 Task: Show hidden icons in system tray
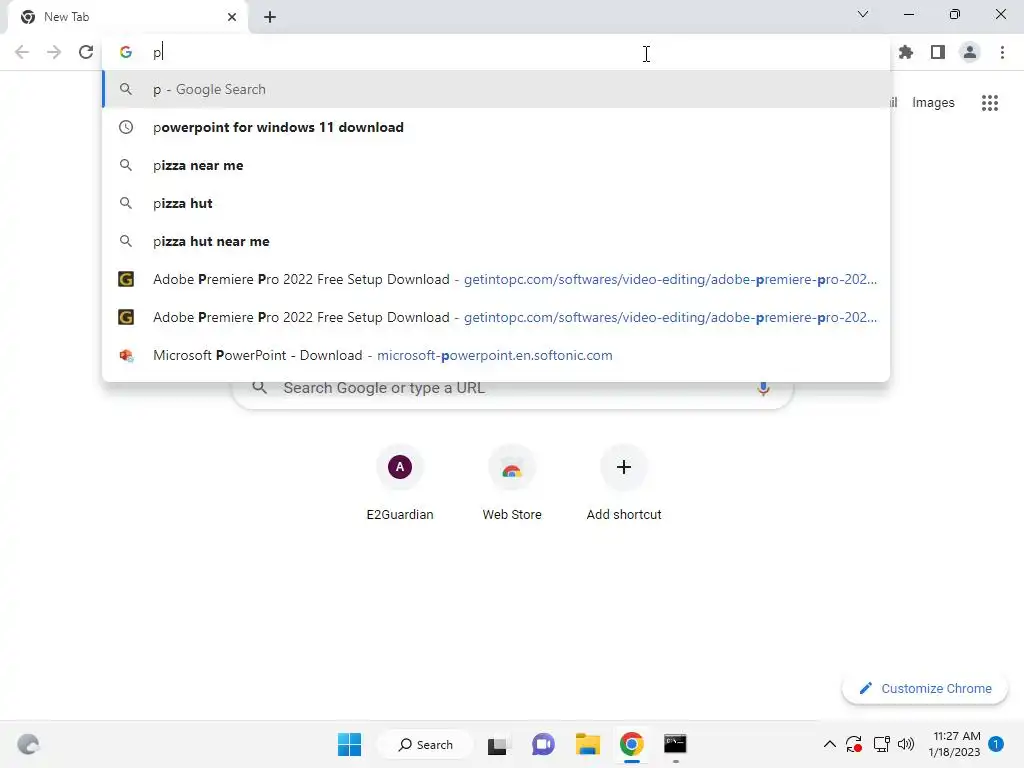829,744
